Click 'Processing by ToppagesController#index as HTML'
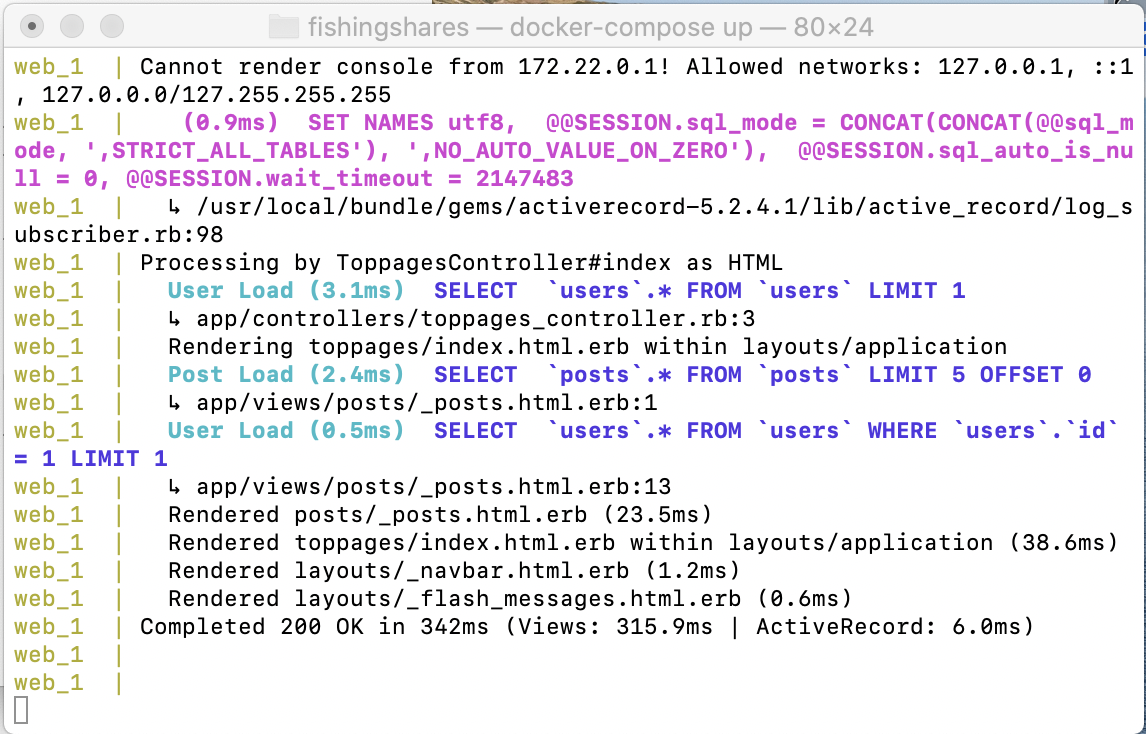 click(461, 262)
